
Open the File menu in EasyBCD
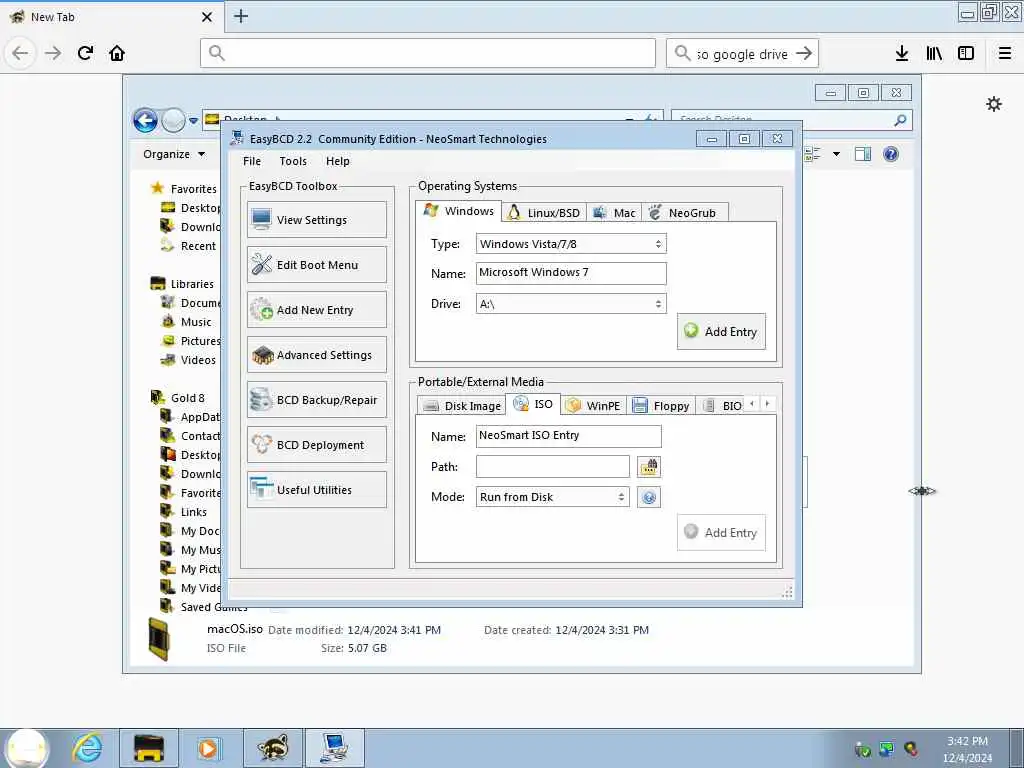[251, 161]
